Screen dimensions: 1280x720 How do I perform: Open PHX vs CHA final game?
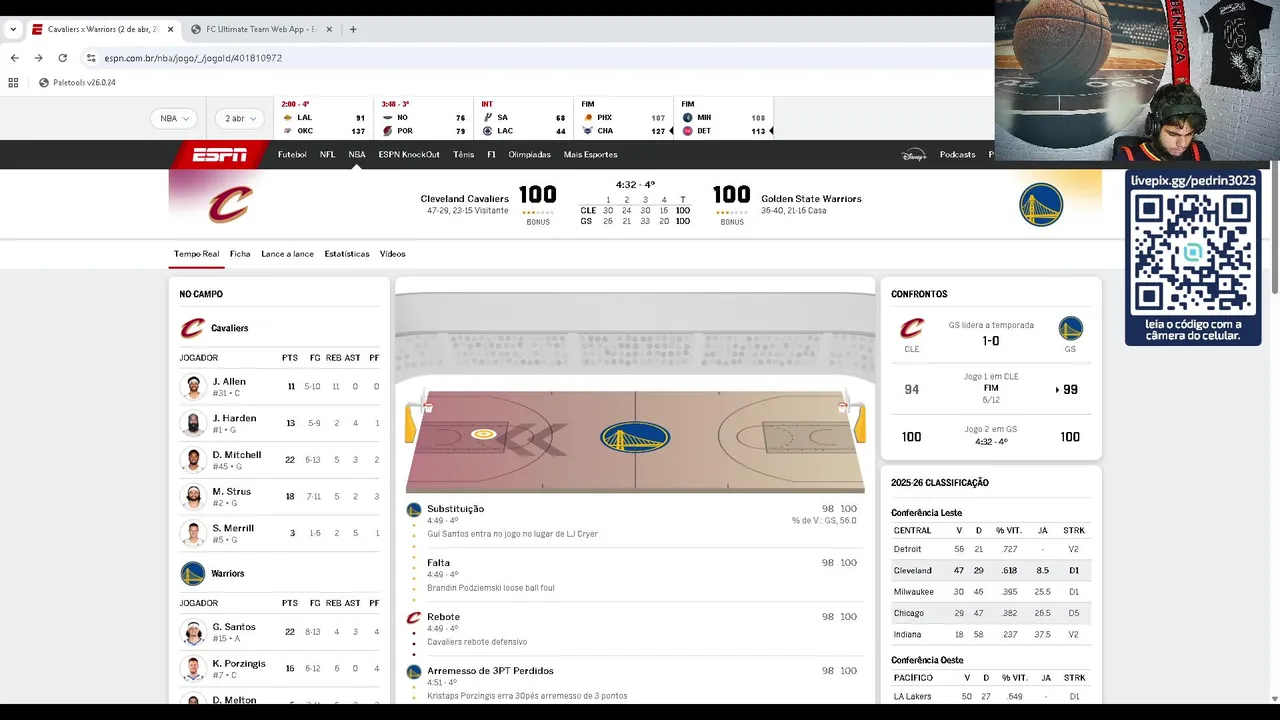[623, 118]
